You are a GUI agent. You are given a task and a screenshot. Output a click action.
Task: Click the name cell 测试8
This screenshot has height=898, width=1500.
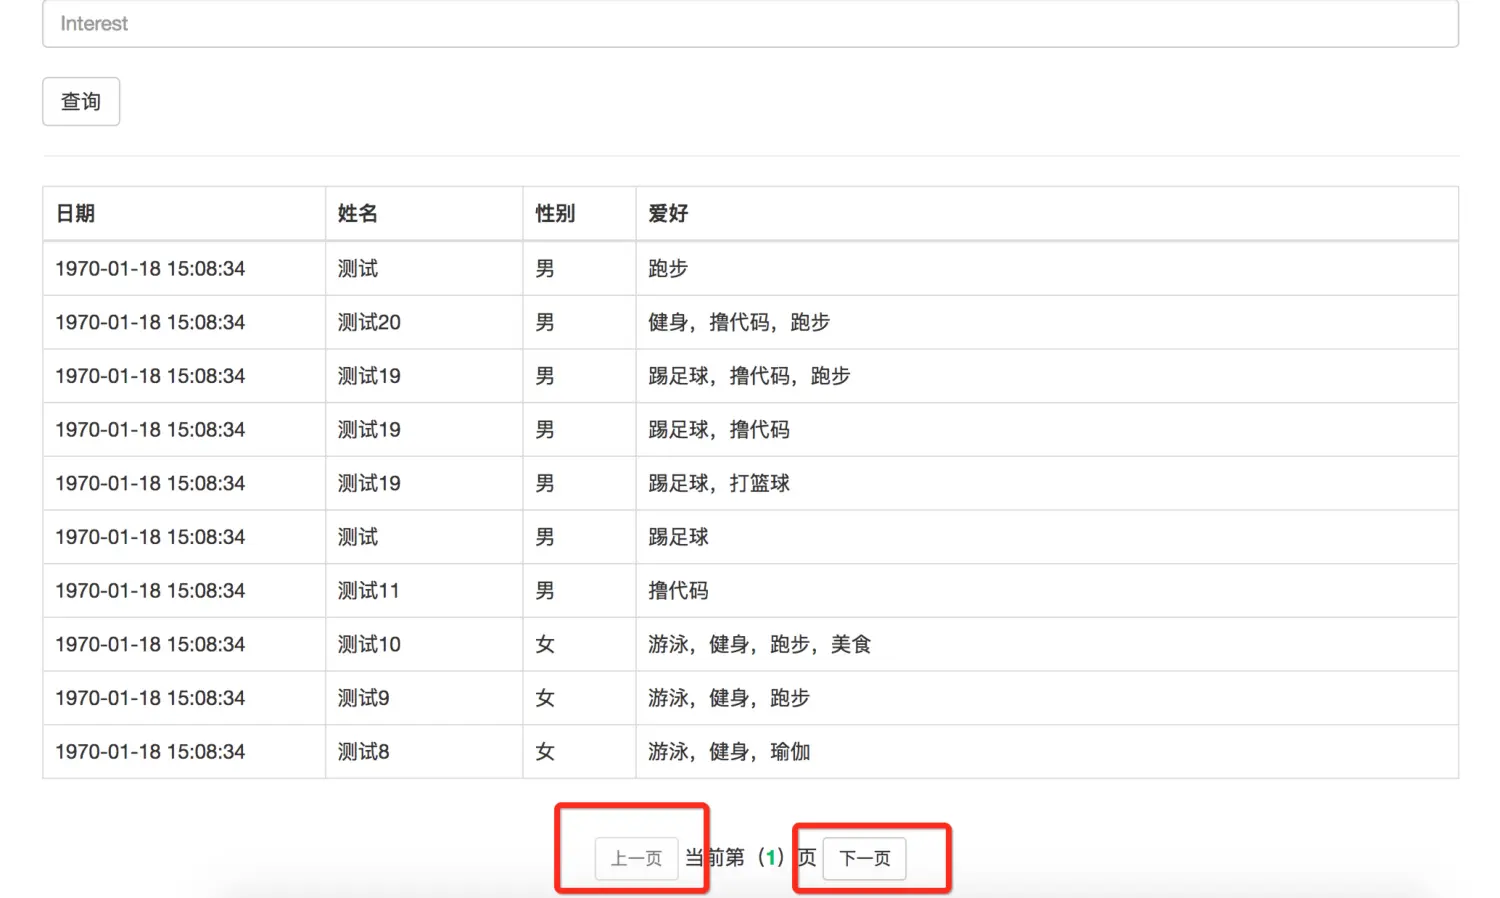pos(364,752)
